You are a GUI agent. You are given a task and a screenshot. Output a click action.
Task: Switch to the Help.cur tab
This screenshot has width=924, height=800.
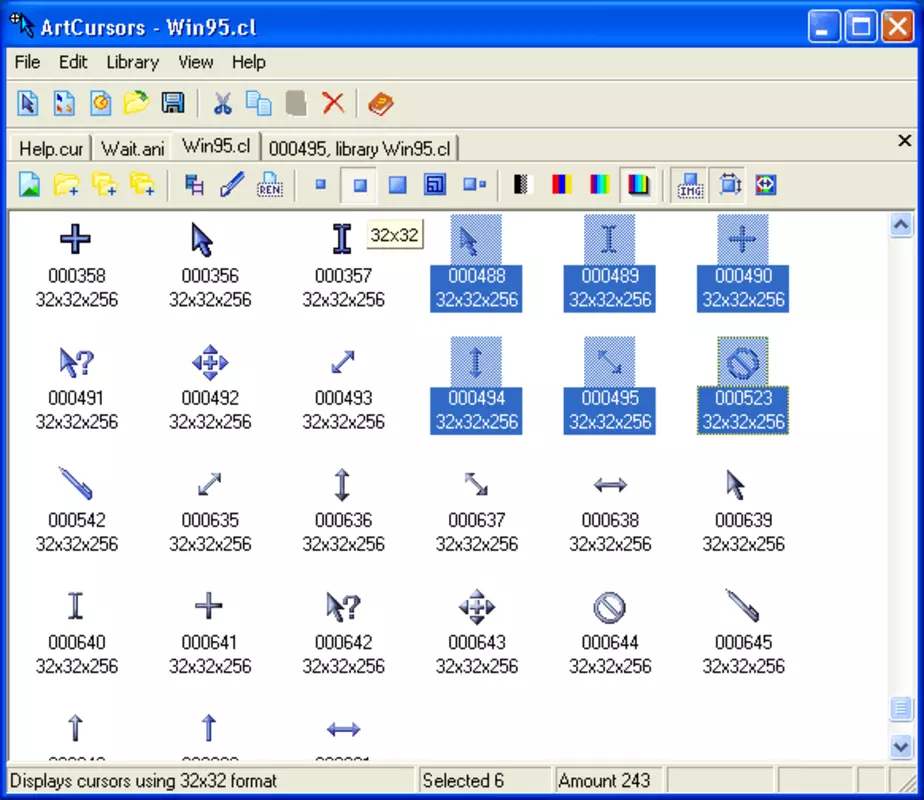pos(51,148)
